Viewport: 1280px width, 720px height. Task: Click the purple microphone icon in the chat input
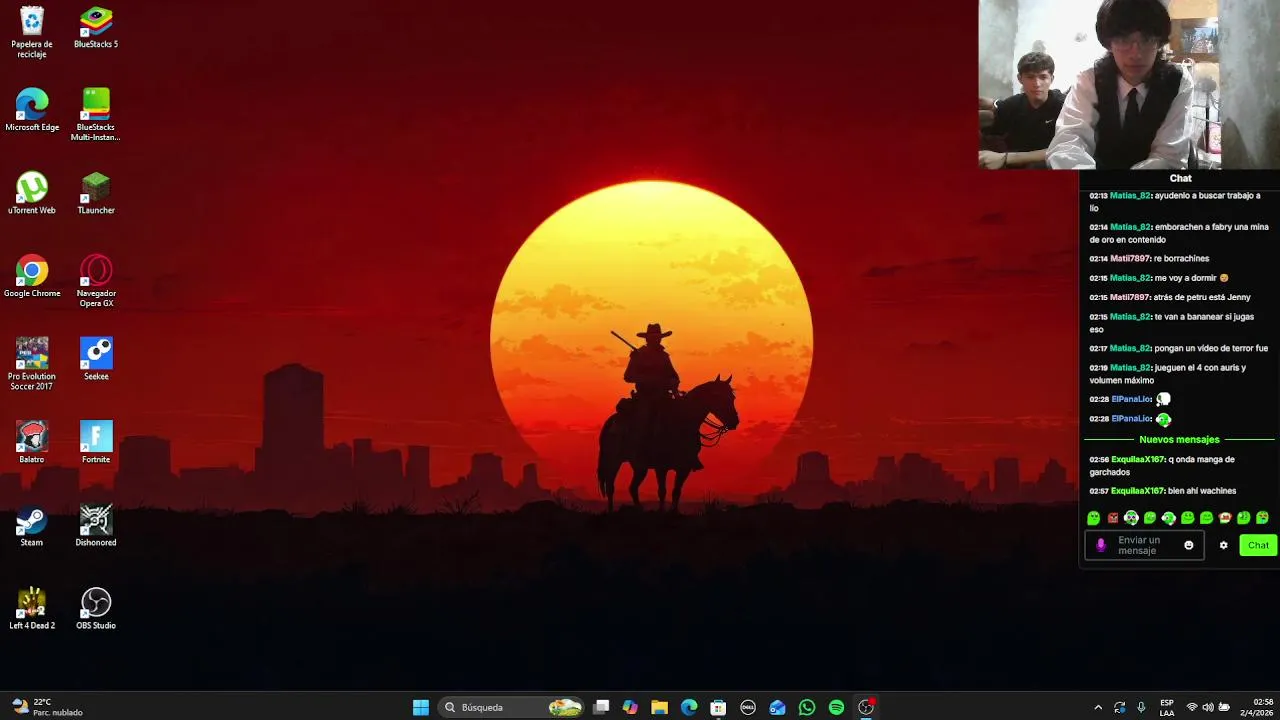[x=1101, y=545]
